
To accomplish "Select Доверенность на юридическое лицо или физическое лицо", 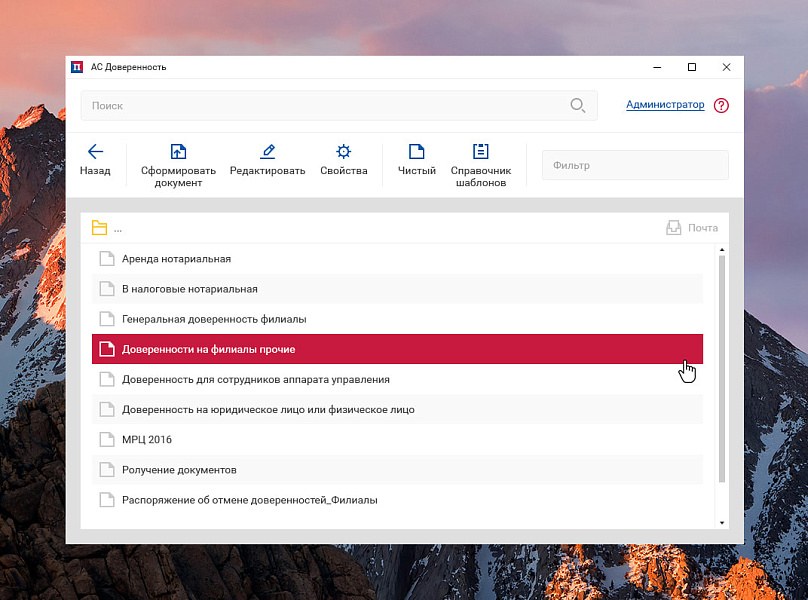I will (397, 409).
